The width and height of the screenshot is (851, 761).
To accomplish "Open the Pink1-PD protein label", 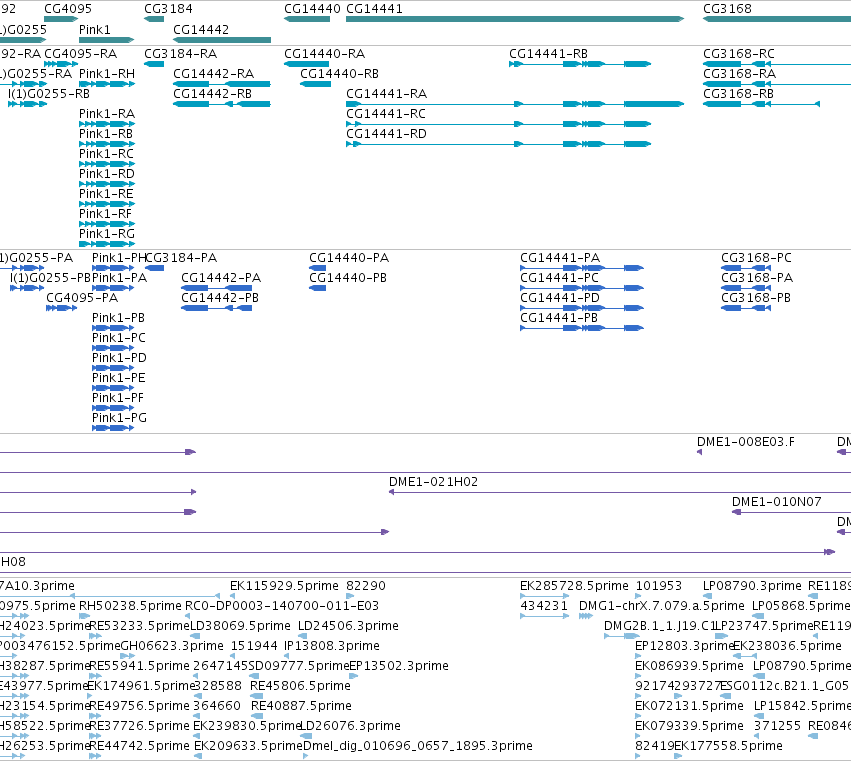I will [119, 358].
